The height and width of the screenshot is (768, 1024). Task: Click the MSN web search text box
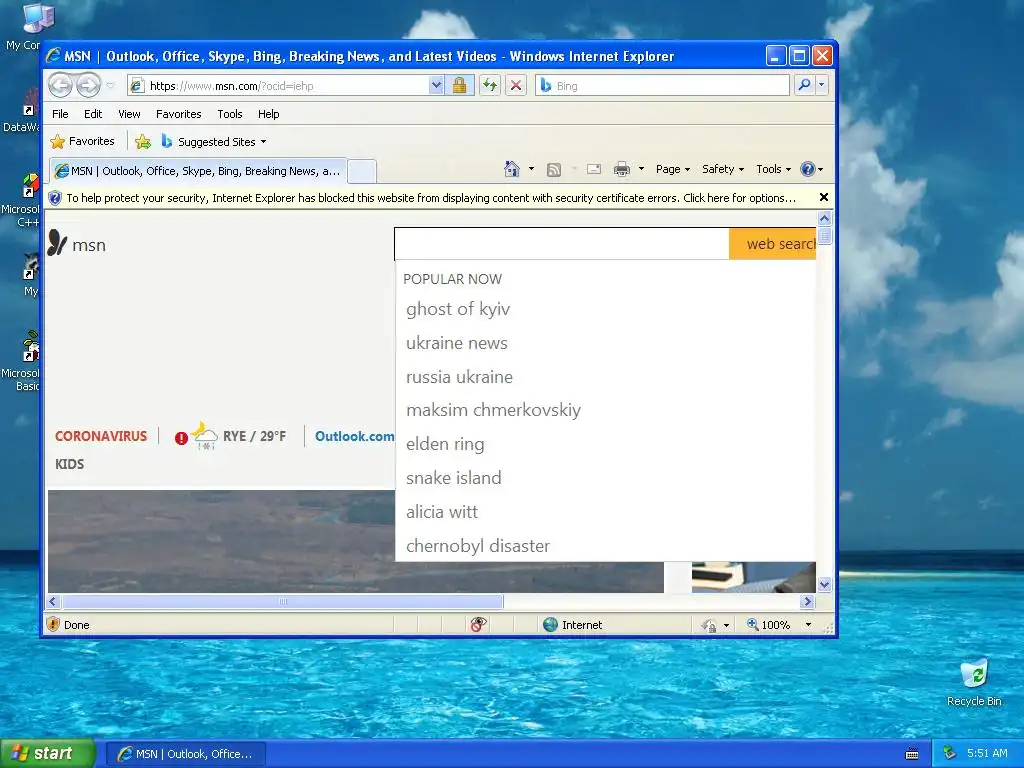(x=562, y=244)
